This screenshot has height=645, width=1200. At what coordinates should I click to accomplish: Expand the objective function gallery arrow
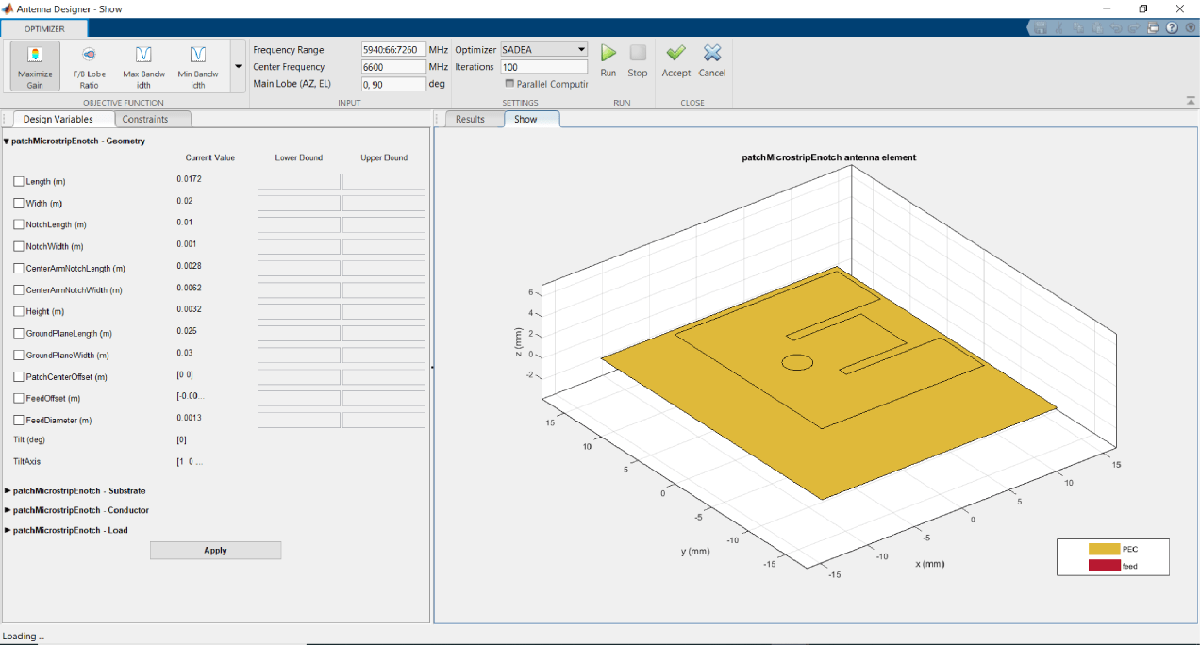(x=238, y=67)
